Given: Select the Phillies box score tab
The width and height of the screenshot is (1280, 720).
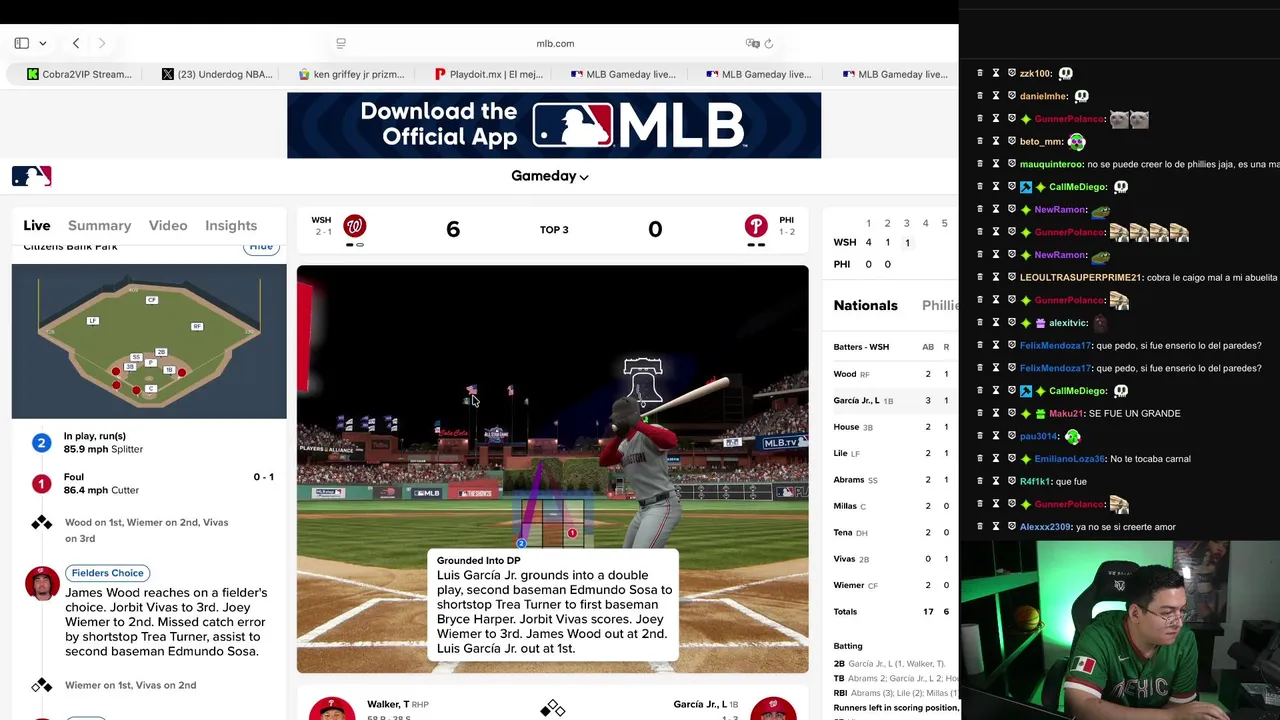Looking at the screenshot, I should [940, 305].
